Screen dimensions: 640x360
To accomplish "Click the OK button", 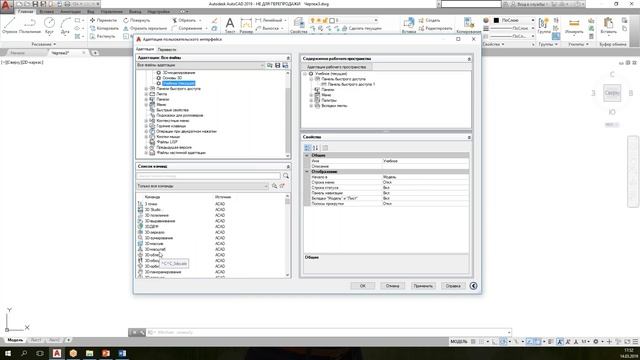I will [362, 286].
